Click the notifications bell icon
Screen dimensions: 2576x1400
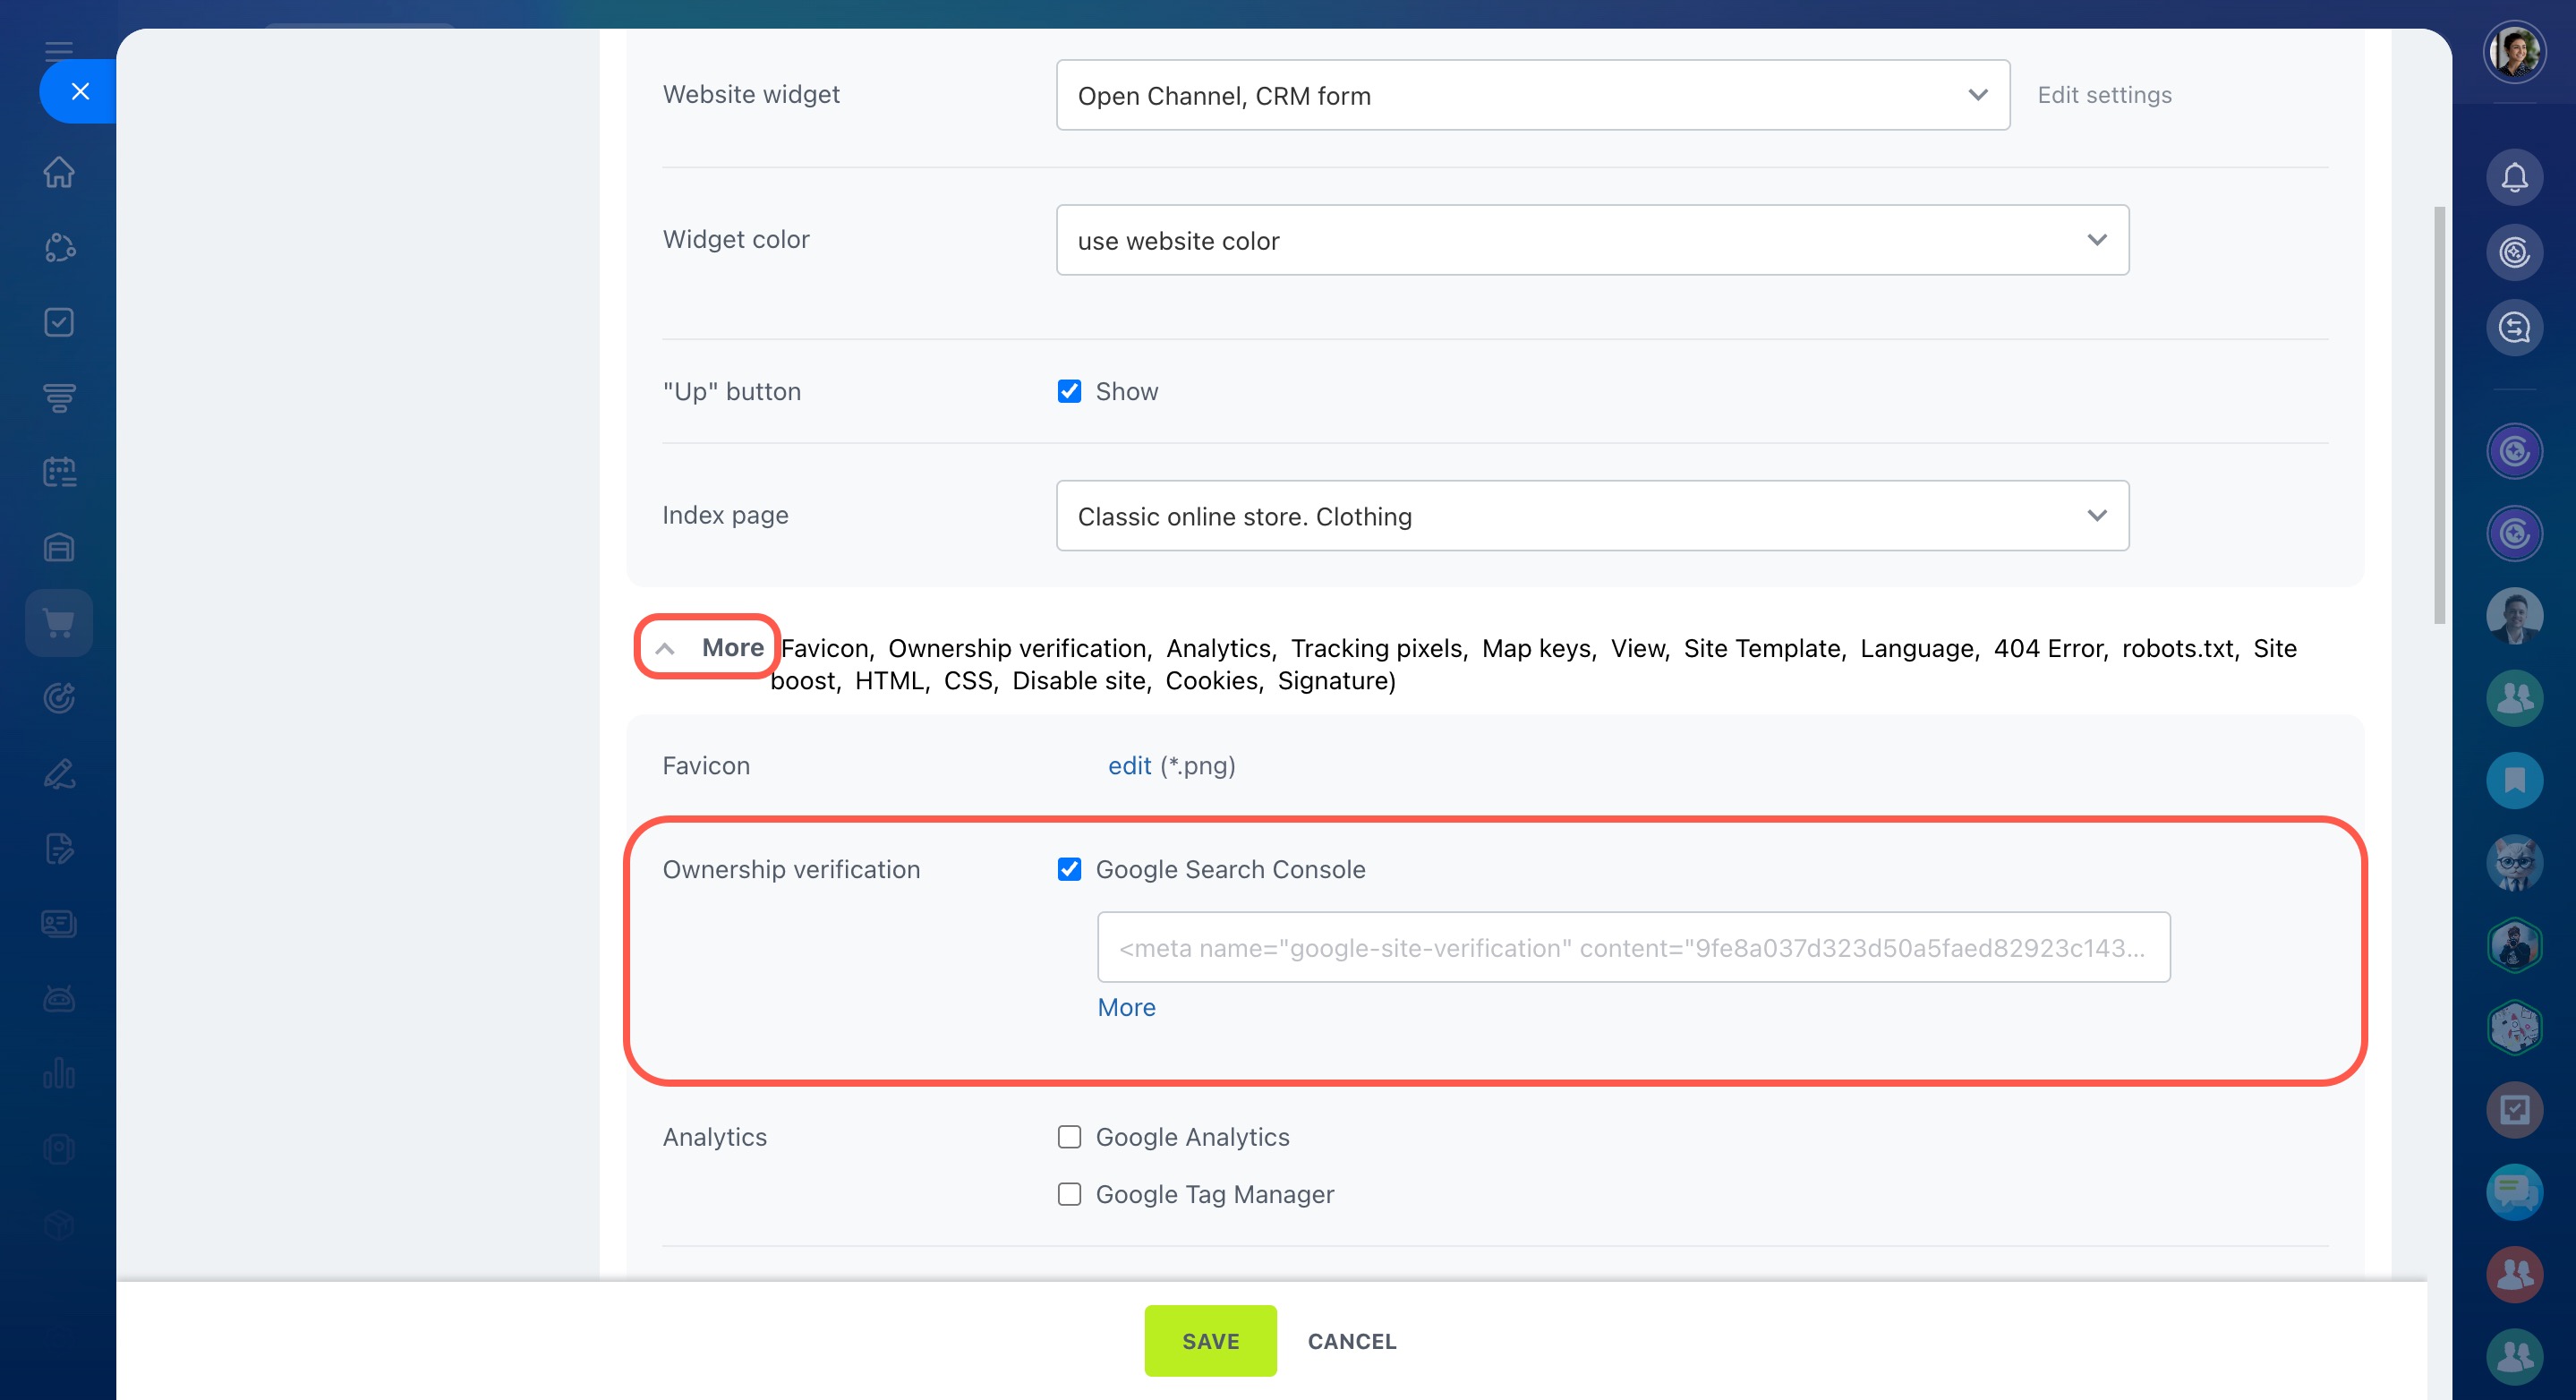point(2514,177)
